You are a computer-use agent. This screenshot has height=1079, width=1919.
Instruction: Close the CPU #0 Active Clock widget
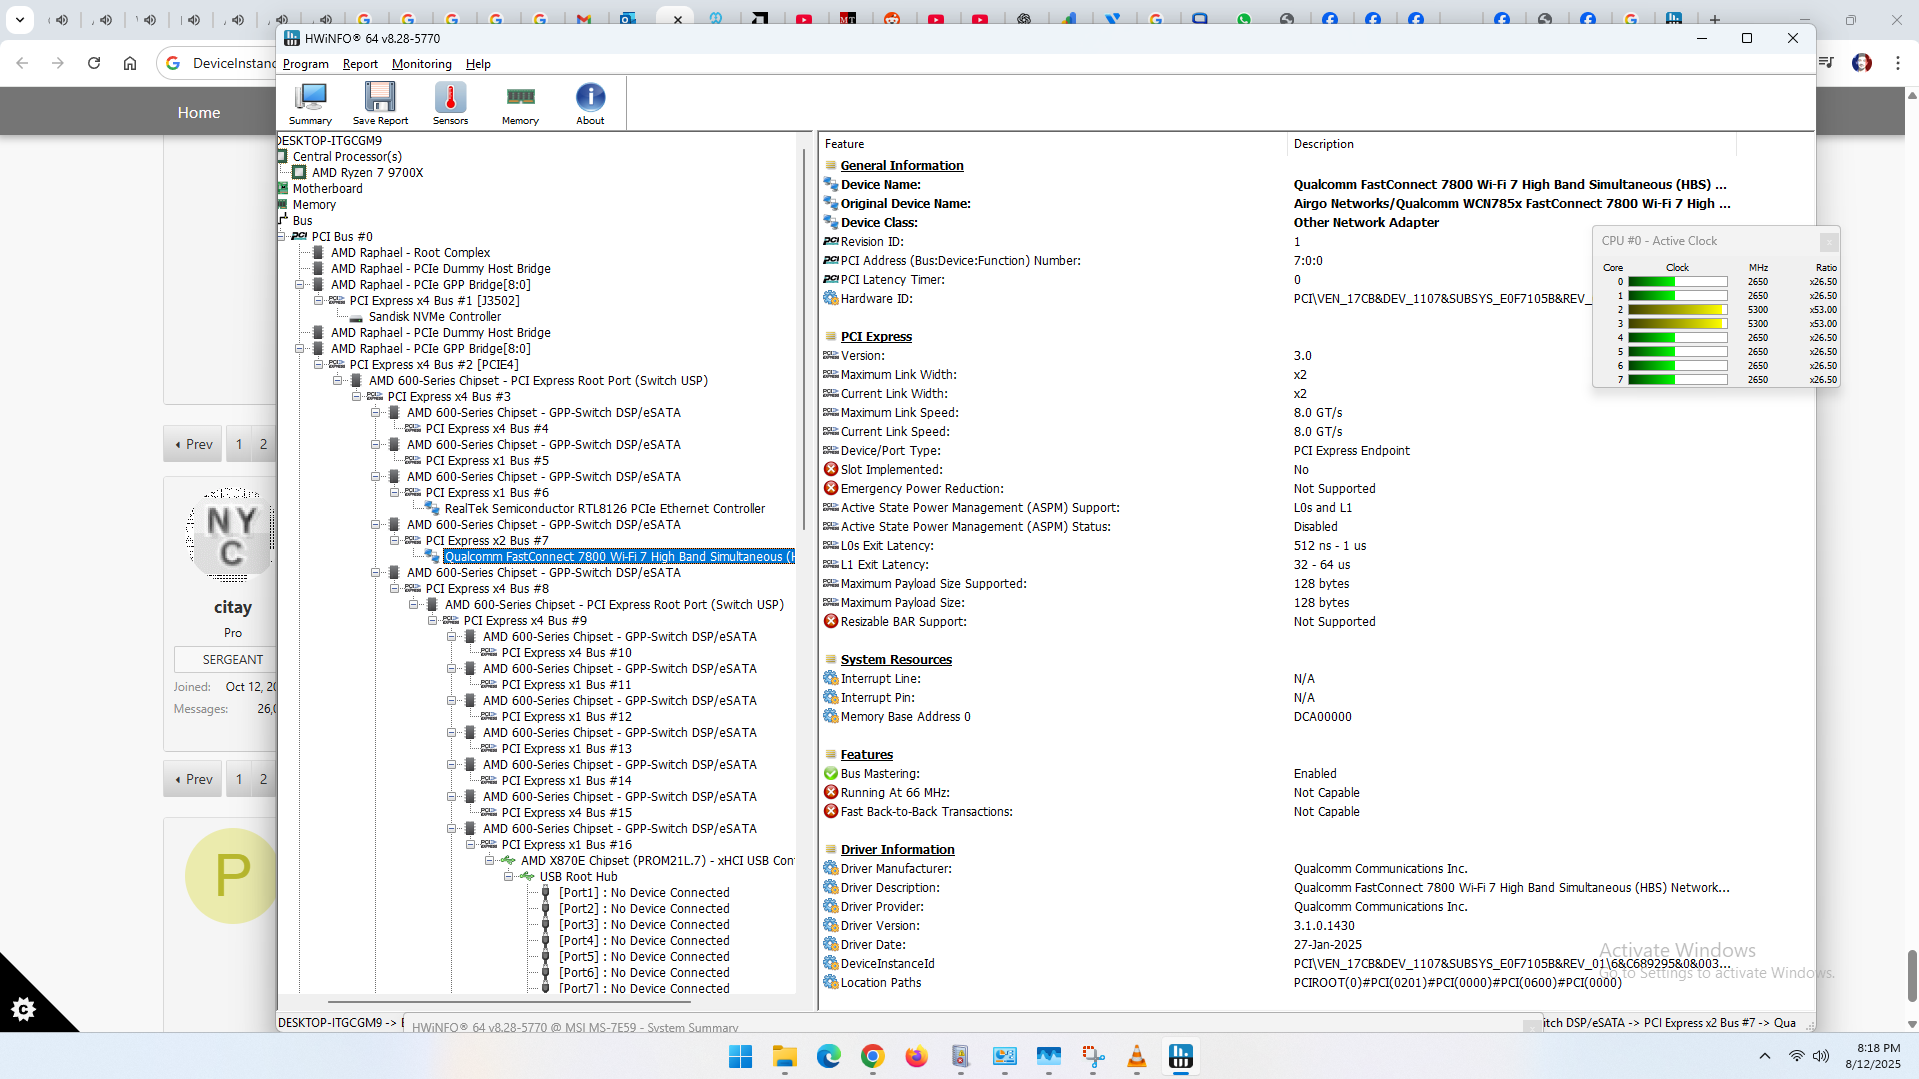[x=1828, y=241]
